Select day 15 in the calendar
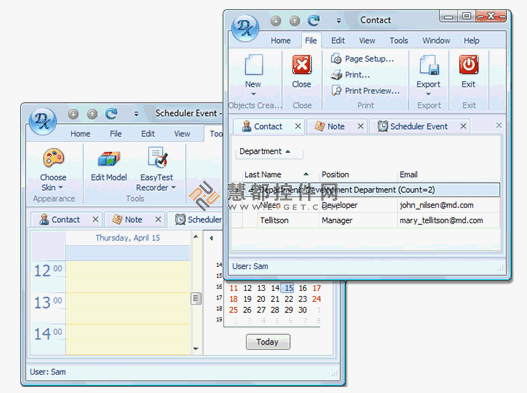 (x=288, y=288)
